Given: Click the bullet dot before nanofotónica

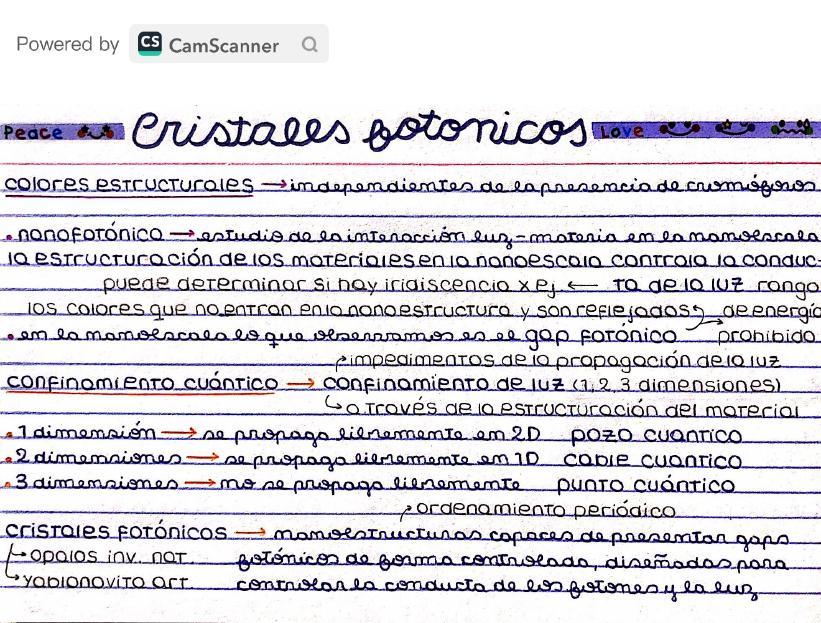Looking at the screenshot, I should pos(8,237).
